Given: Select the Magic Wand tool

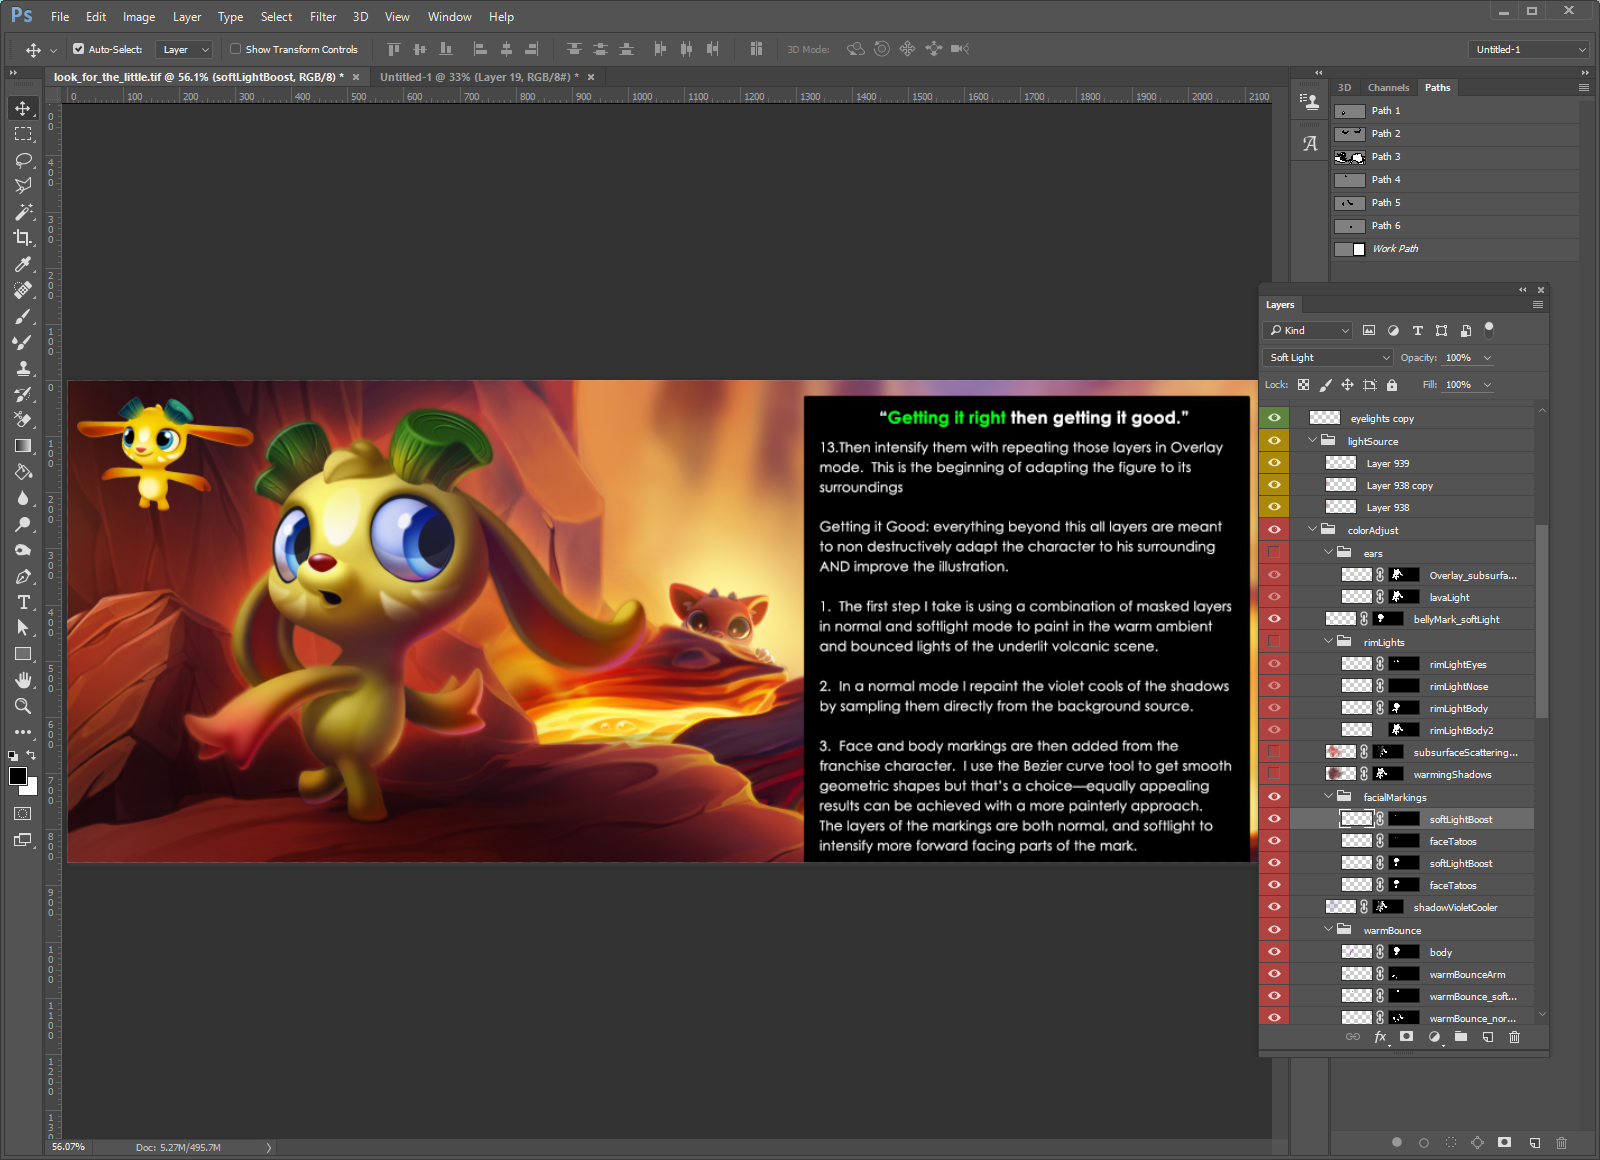Looking at the screenshot, I should 23,212.
